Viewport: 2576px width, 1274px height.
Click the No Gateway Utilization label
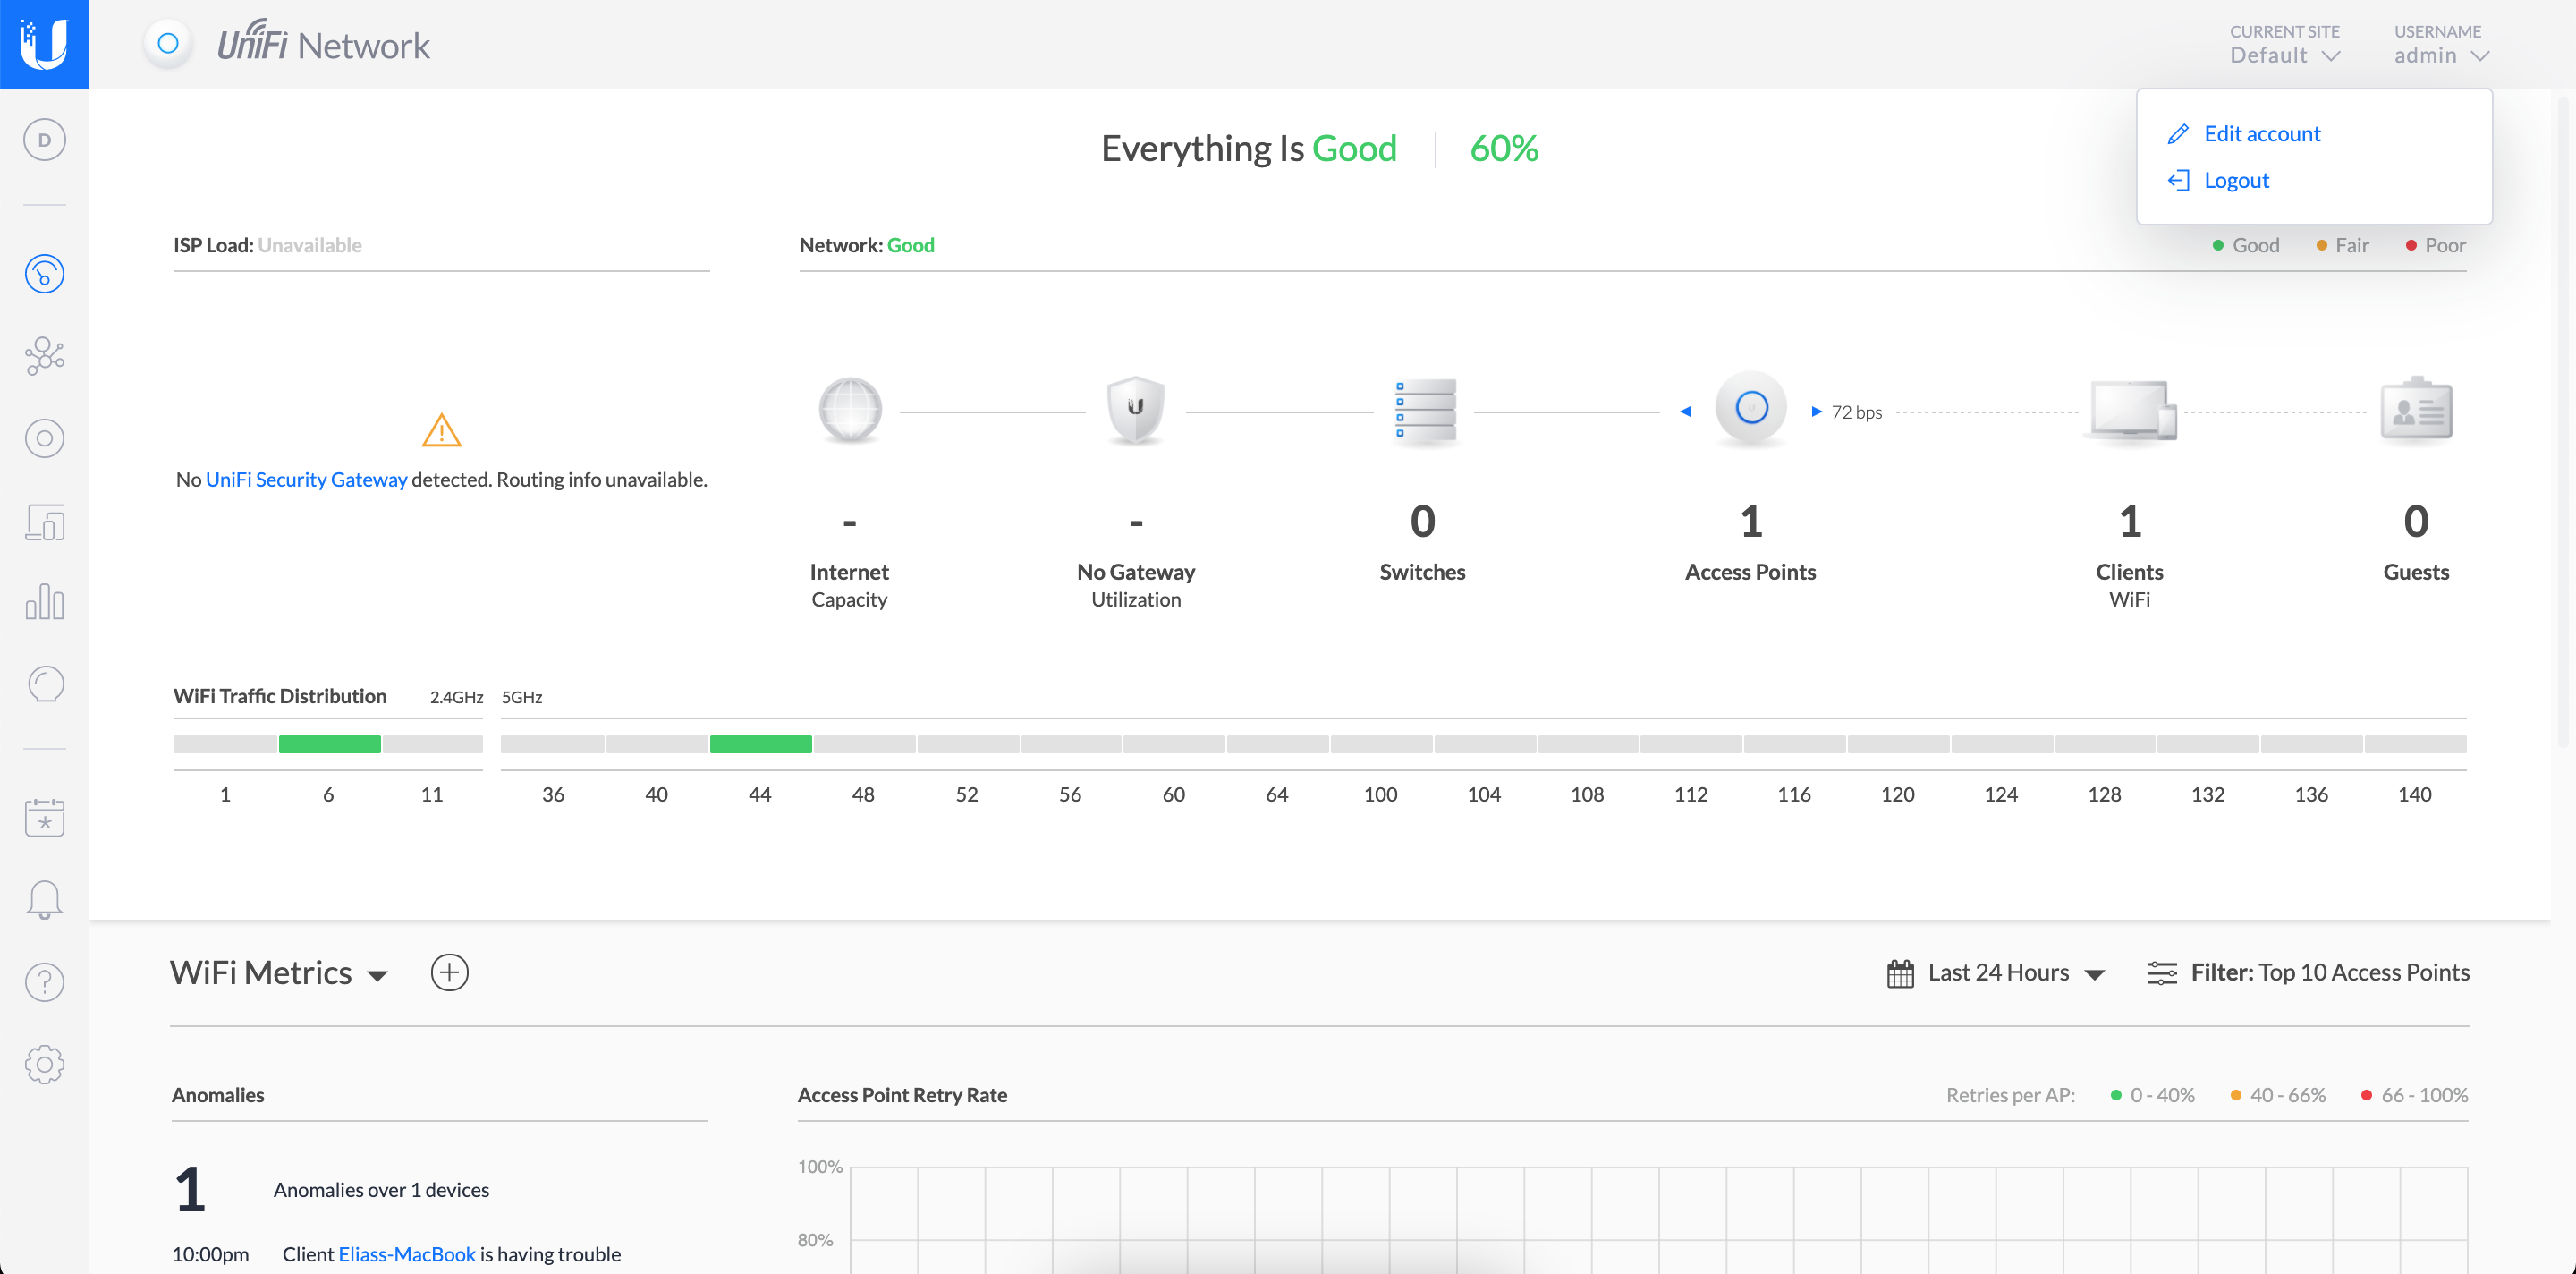tap(1135, 585)
